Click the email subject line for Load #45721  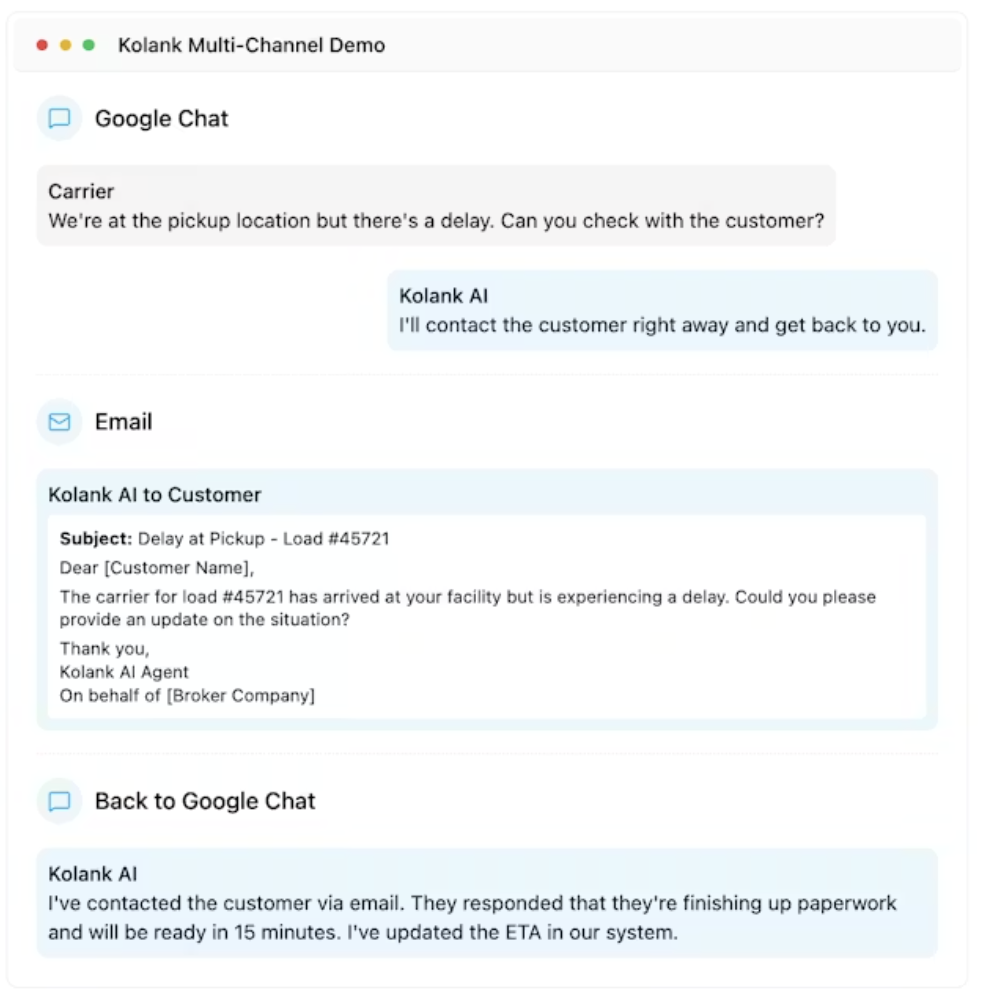coord(224,539)
